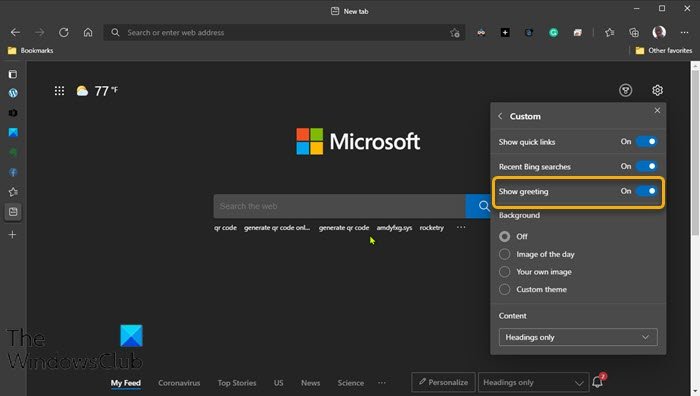Image resolution: width=700 pixels, height=396 pixels.
Task: Select the Off background radio button
Action: pyautogui.click(x=504, y=236)
